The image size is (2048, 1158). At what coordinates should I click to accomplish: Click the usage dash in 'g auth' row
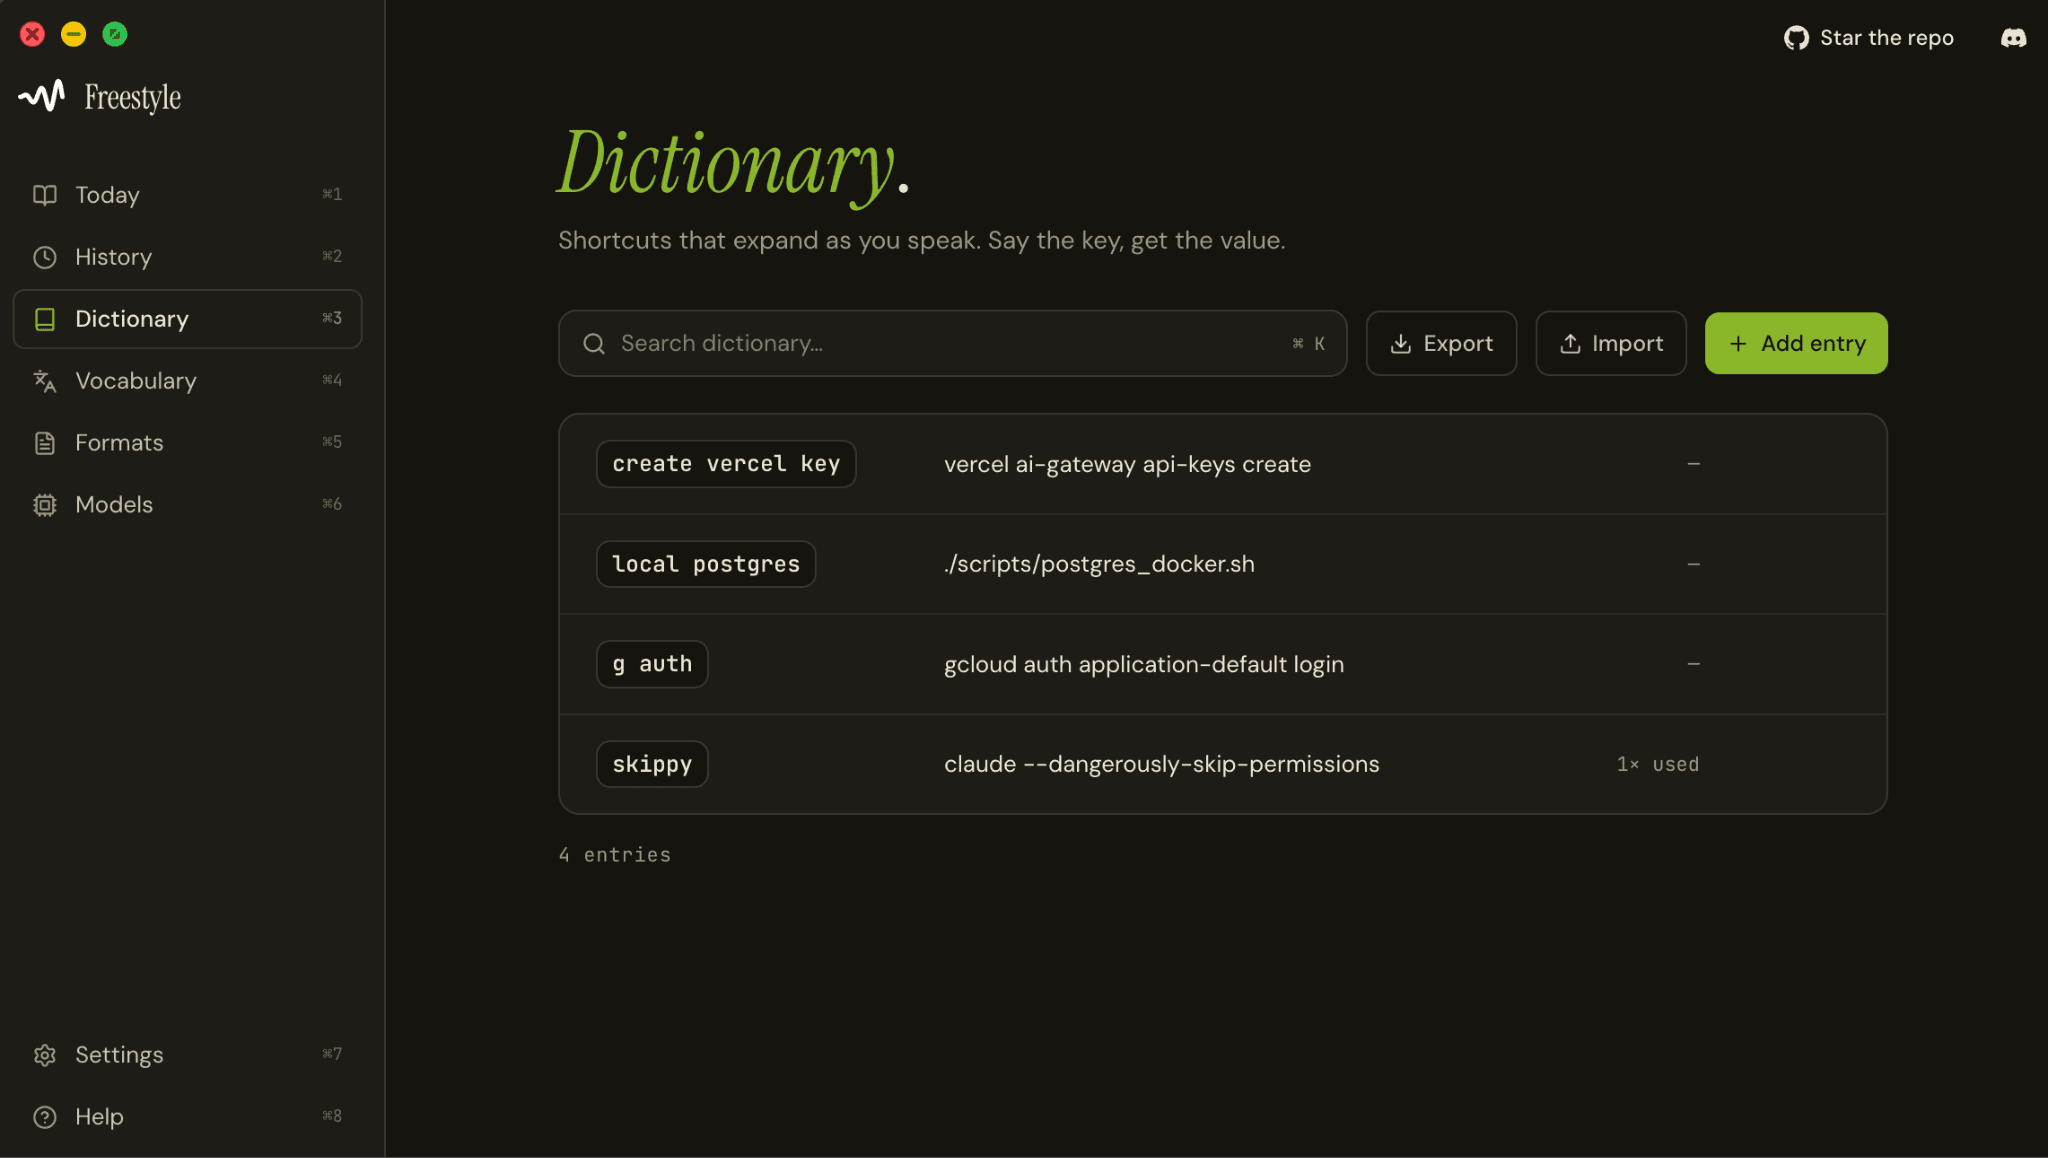click(1693, 664)
